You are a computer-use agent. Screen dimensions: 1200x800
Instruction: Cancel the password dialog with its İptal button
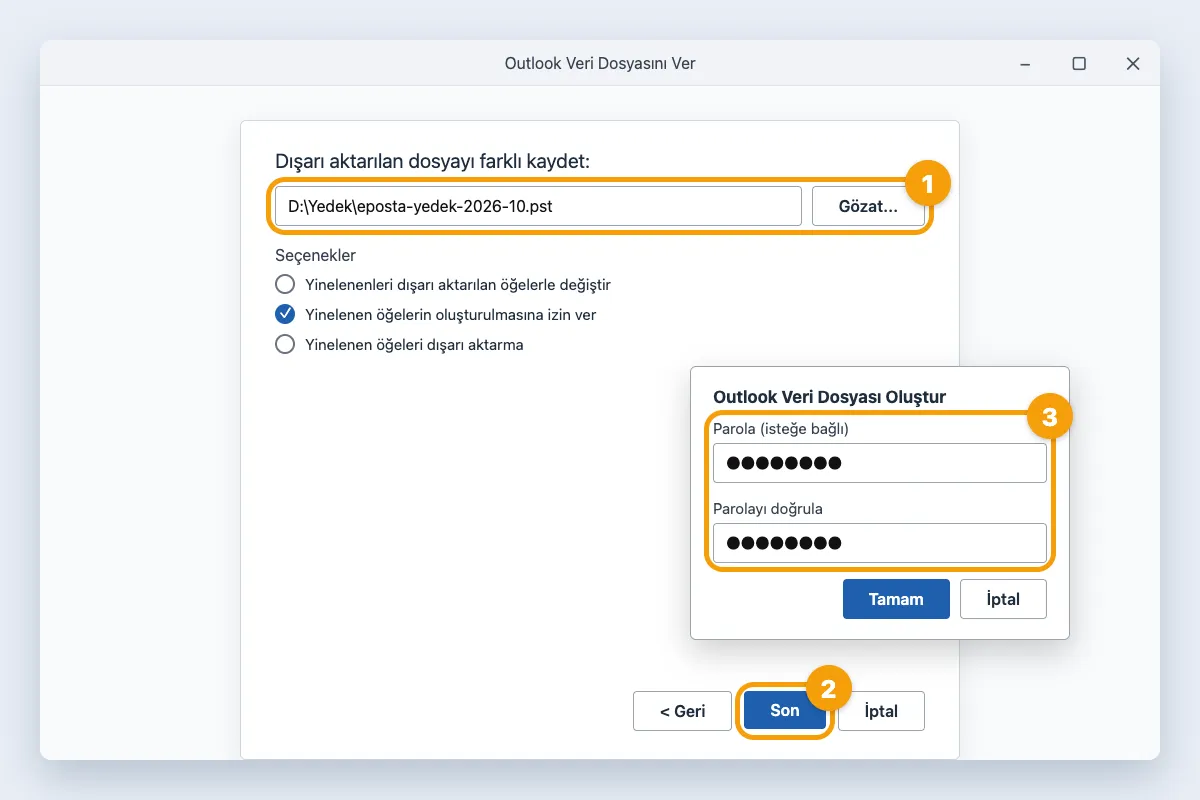(1003, 599)
